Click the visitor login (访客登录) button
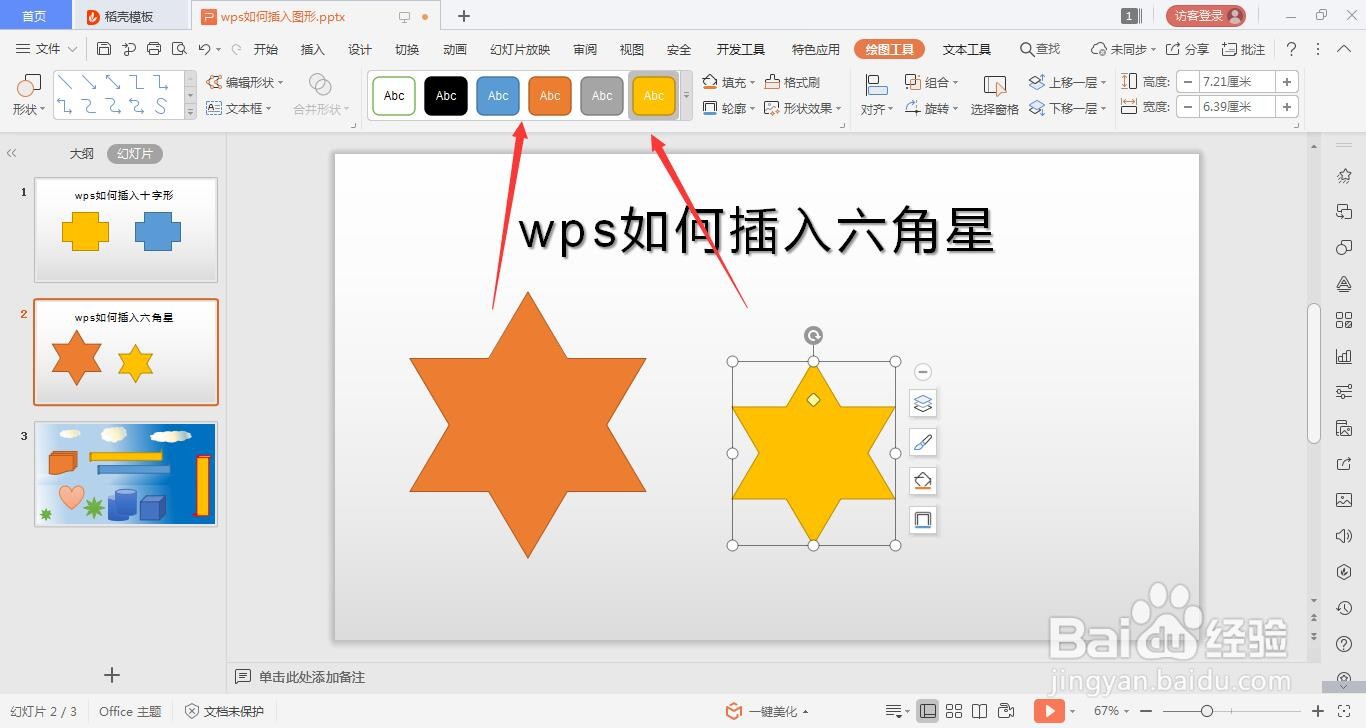 (x=1206, y=16)
